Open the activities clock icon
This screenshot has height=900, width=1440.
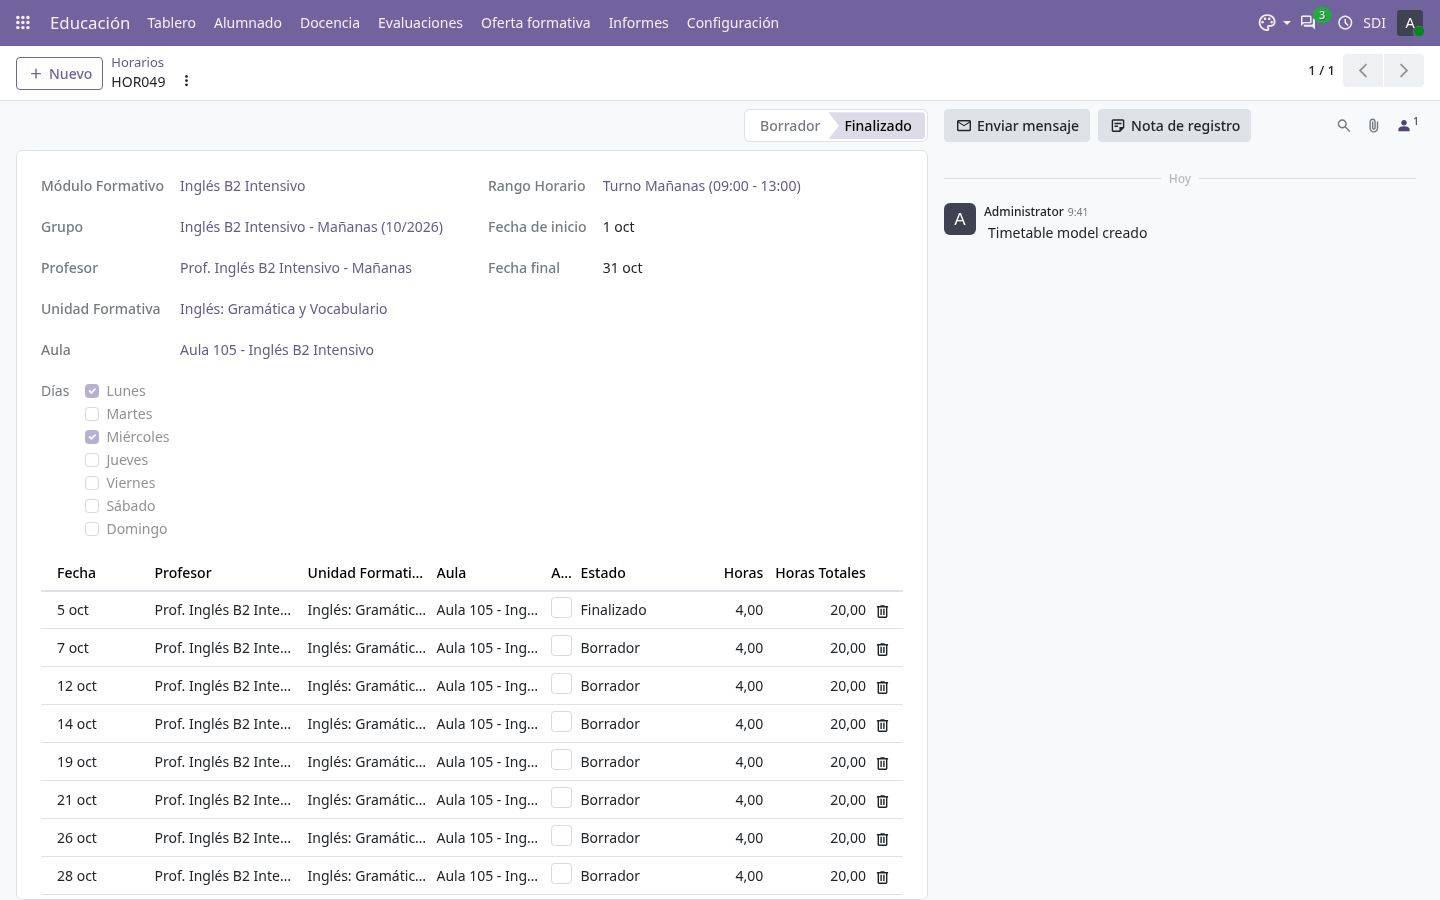pyautogui.click(x=1345, y=22)
